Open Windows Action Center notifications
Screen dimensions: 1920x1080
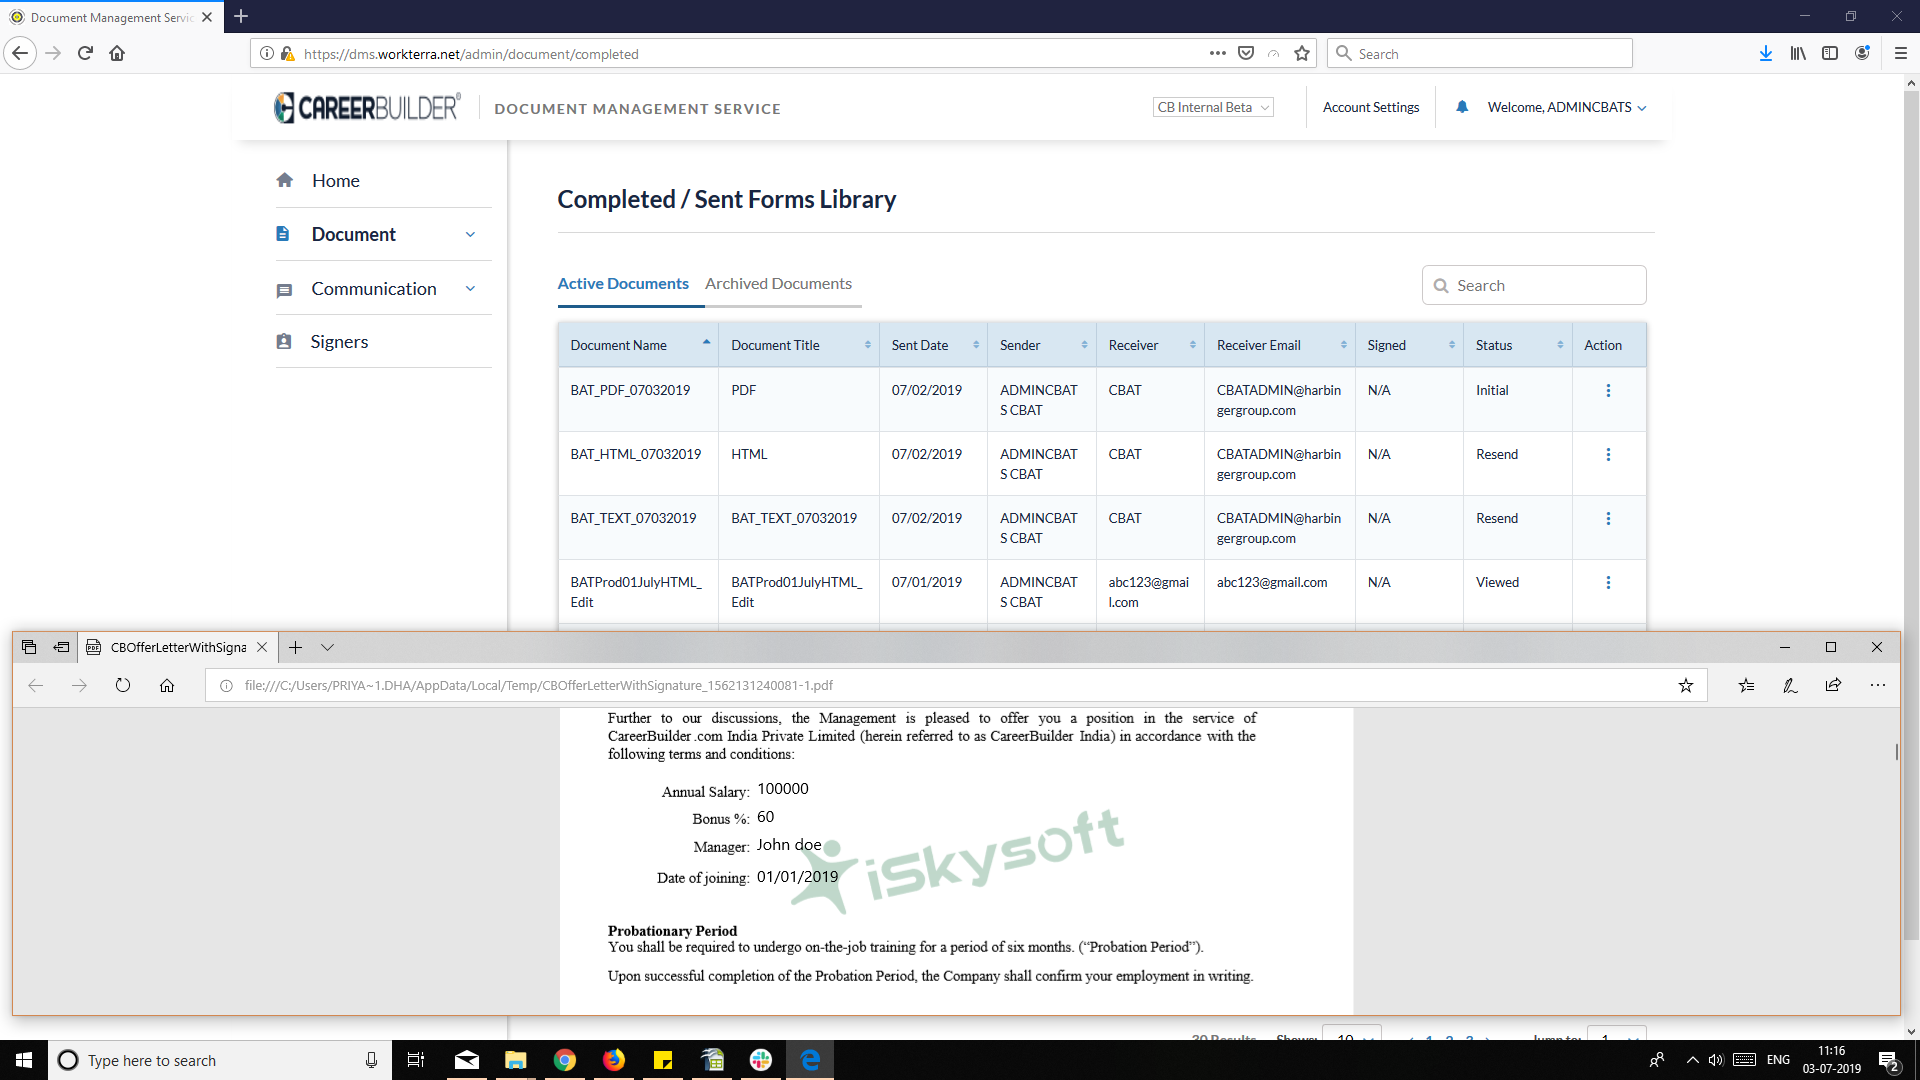coord(1888,1060)
